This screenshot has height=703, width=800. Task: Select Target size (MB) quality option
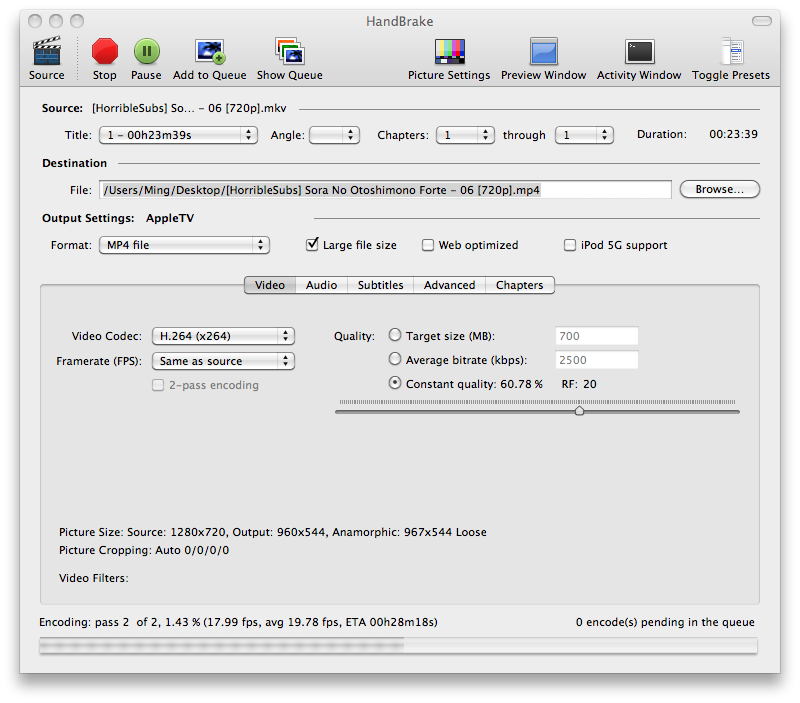click(394, 335)
